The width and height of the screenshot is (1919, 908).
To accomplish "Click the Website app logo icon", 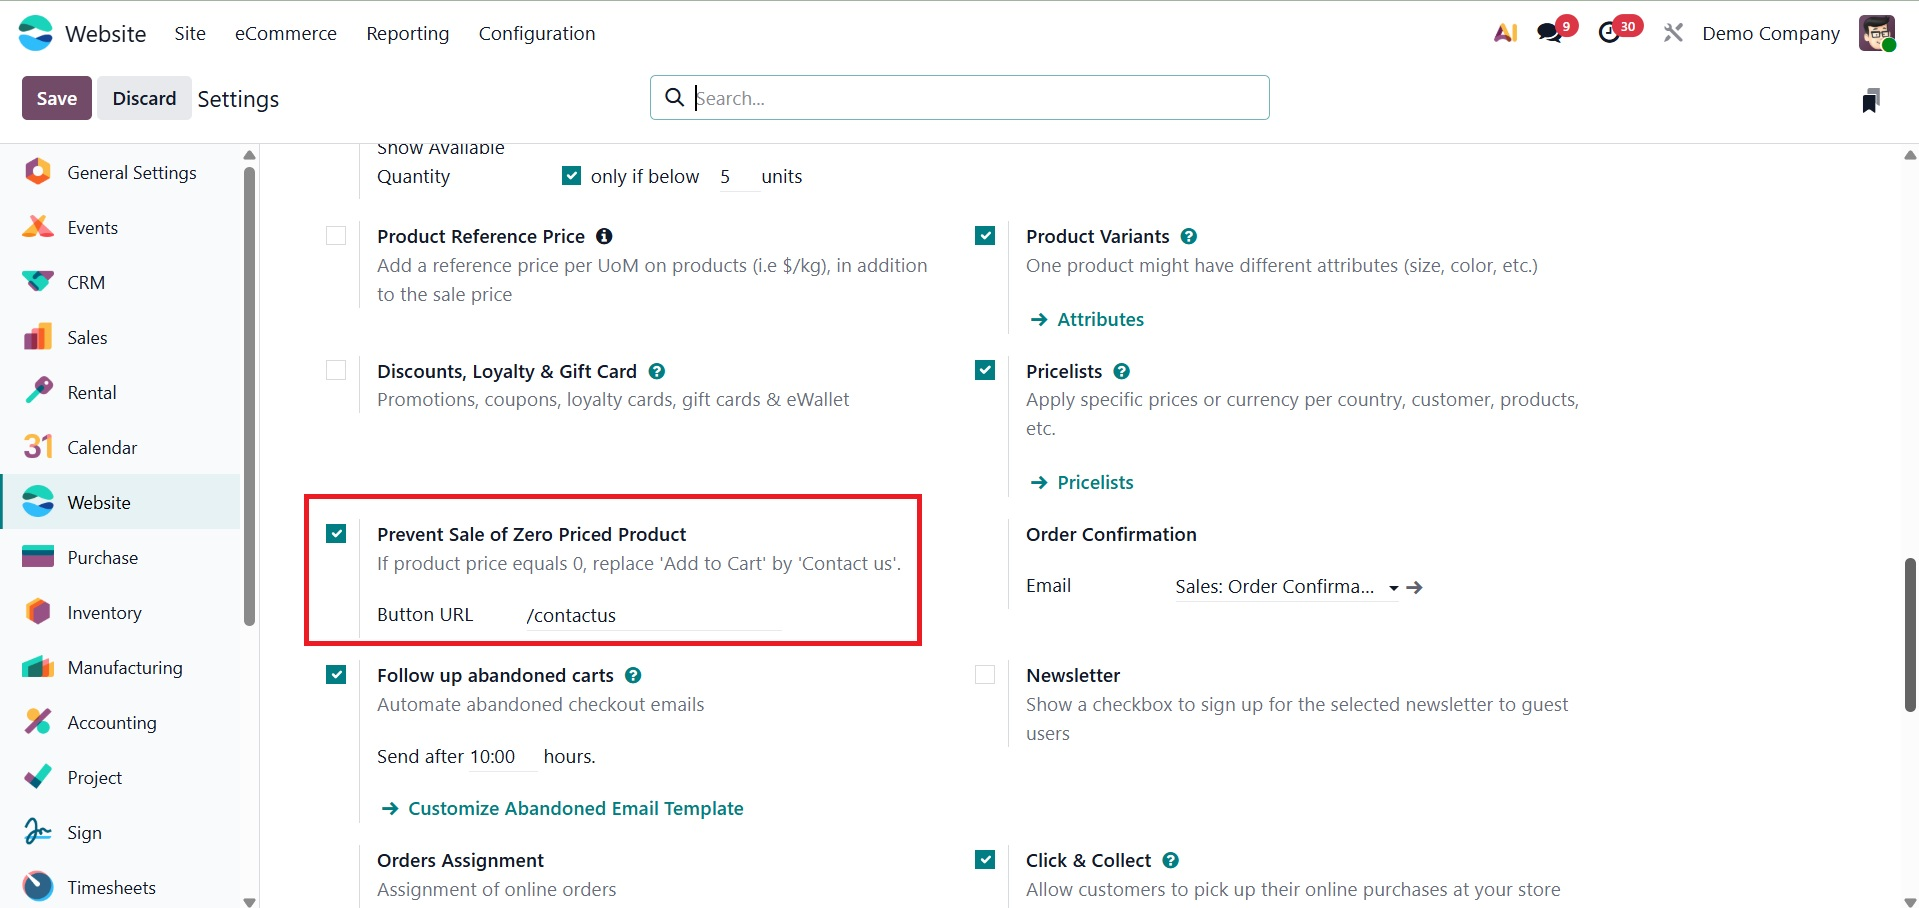I will (36, 33).
